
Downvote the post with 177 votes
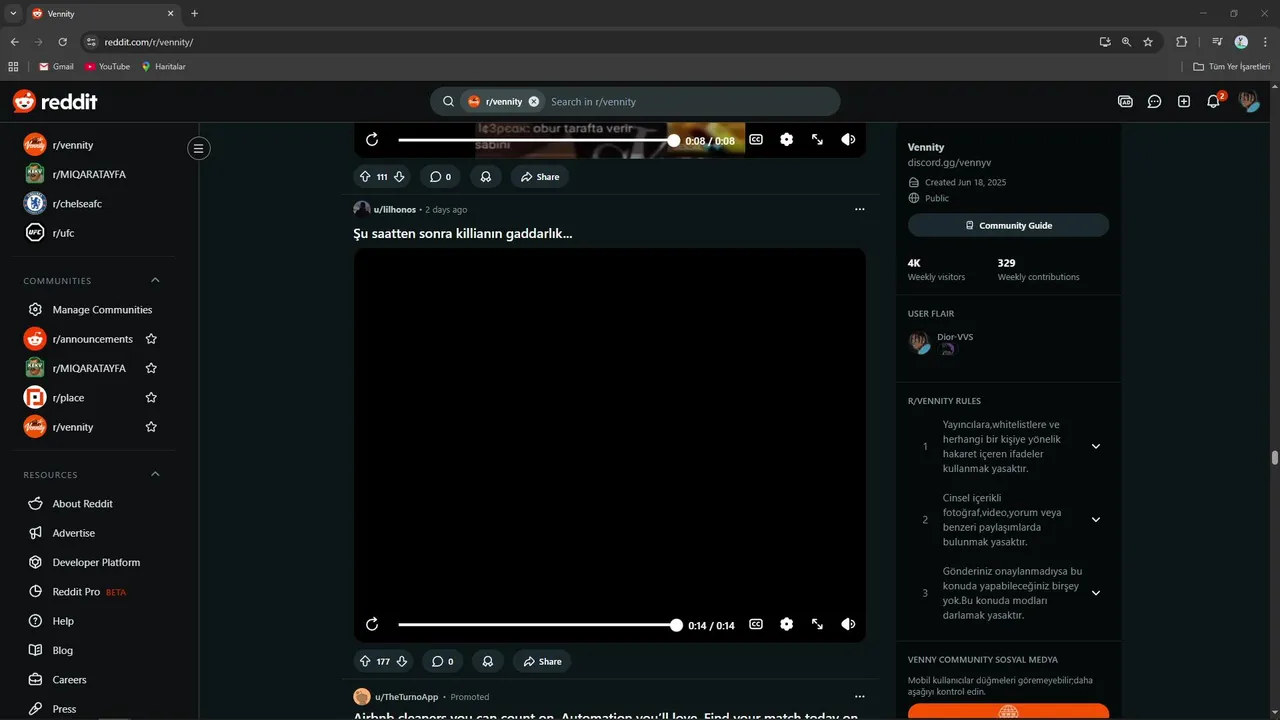click(x=402, y=661)
